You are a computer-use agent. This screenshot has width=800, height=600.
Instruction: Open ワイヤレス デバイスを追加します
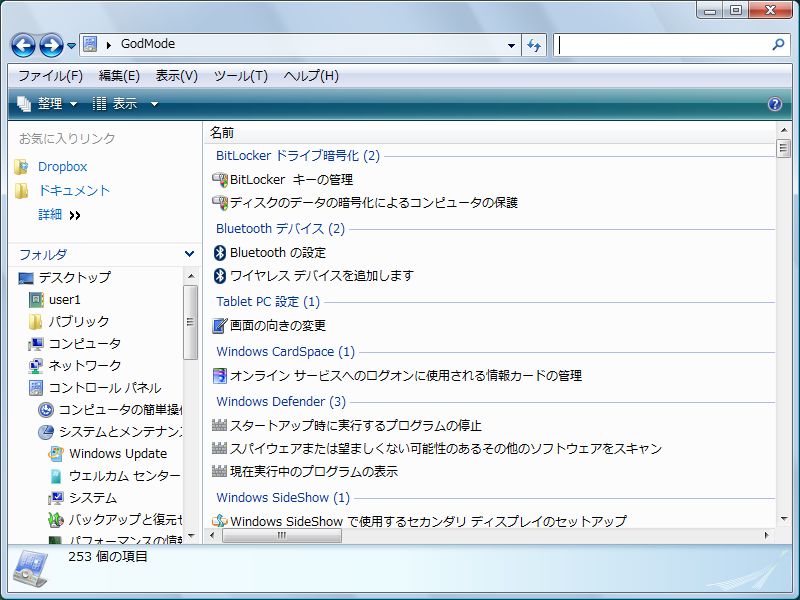pyautogui.click(x=322, y=276)
